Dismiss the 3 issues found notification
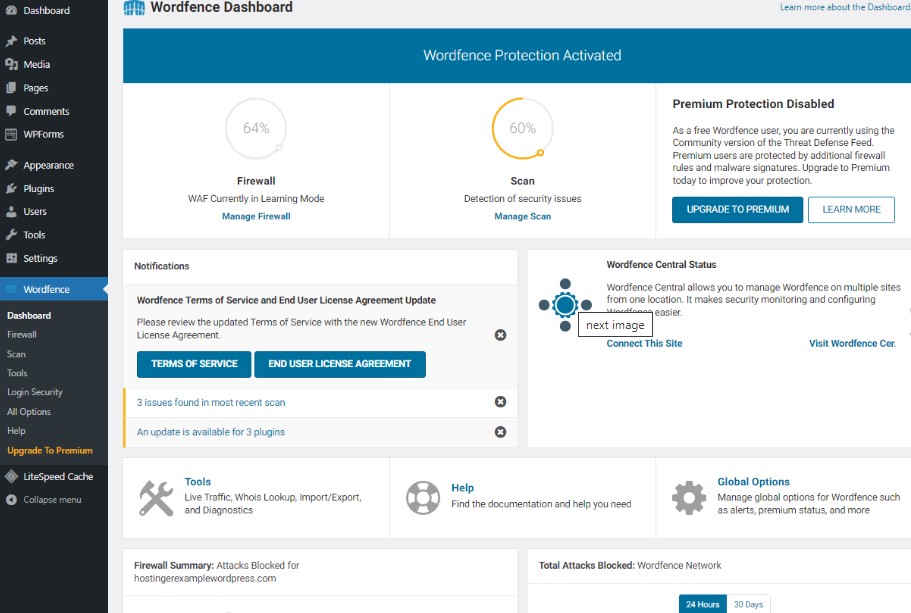 point(500,402)
